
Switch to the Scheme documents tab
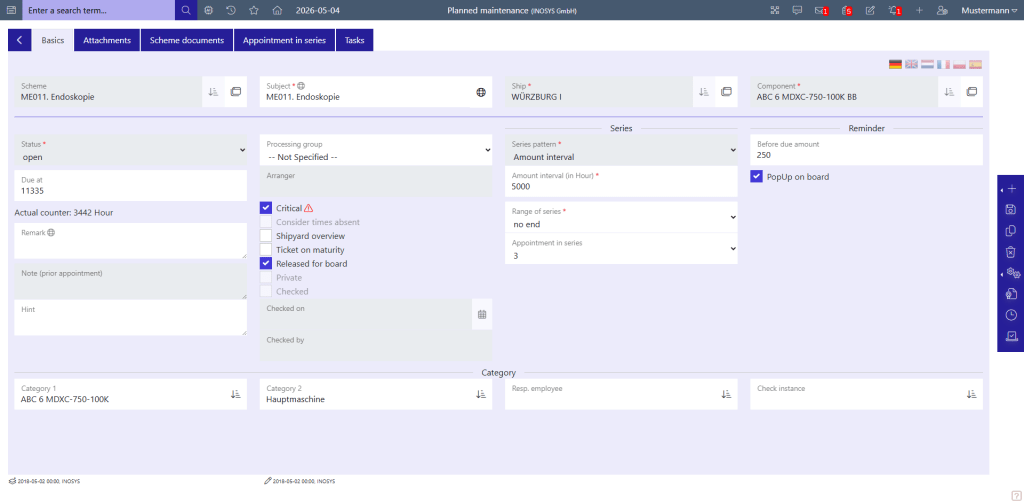tap(187, 40)
